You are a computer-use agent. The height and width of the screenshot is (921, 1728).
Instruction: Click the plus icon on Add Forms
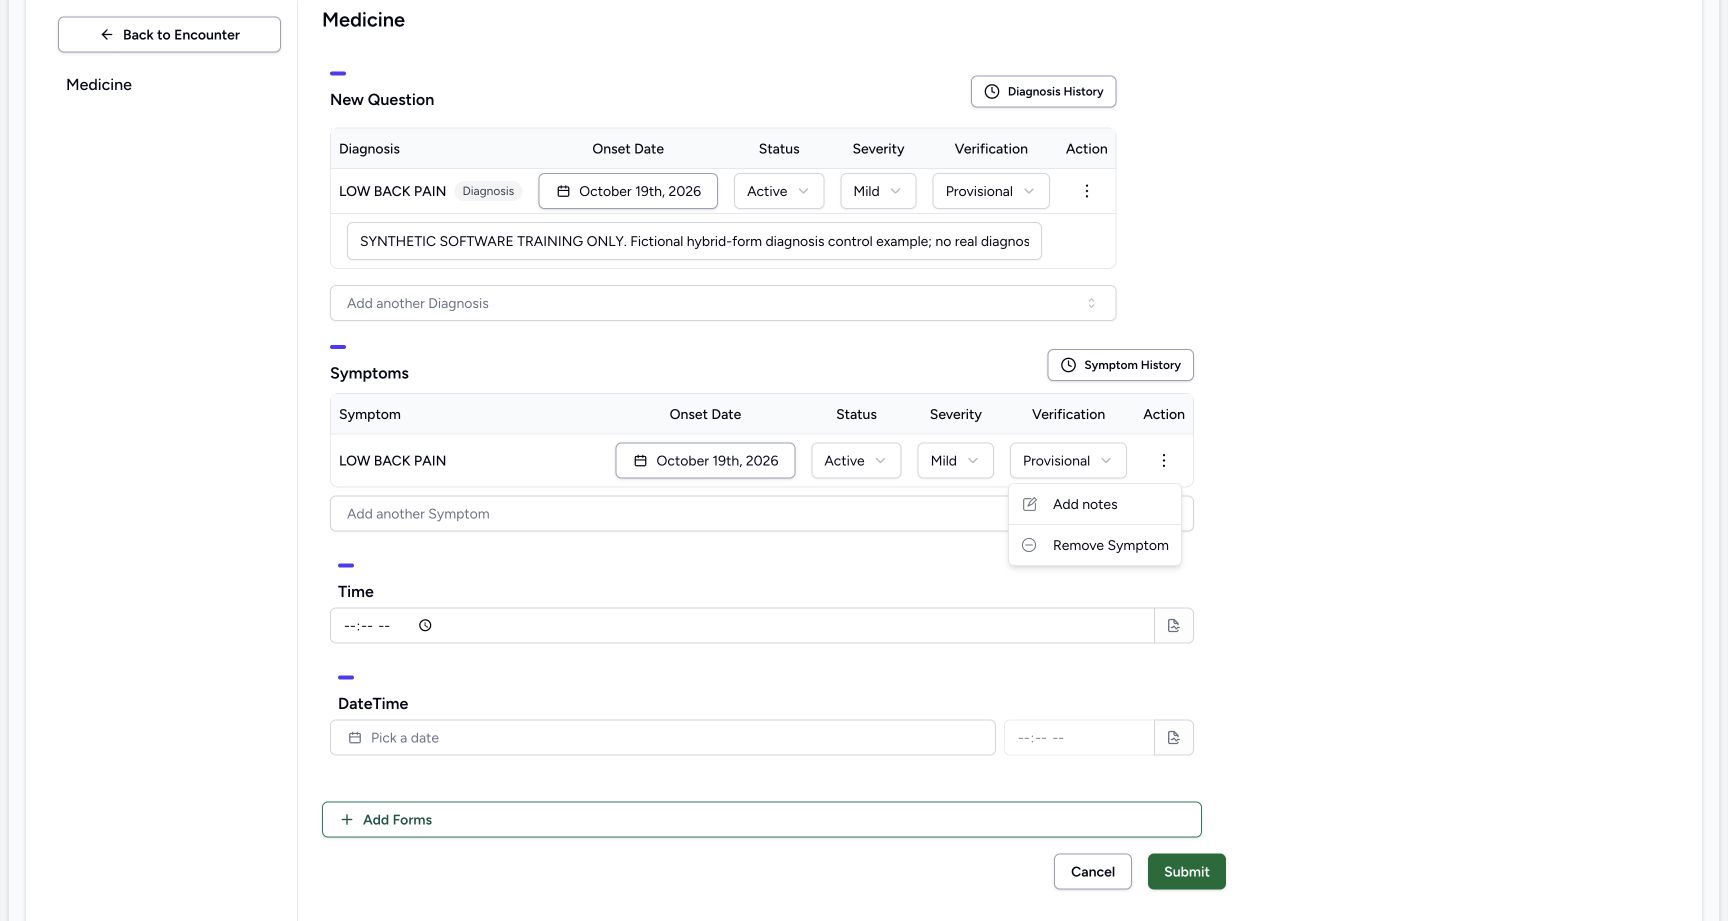(x=347, y=820)
